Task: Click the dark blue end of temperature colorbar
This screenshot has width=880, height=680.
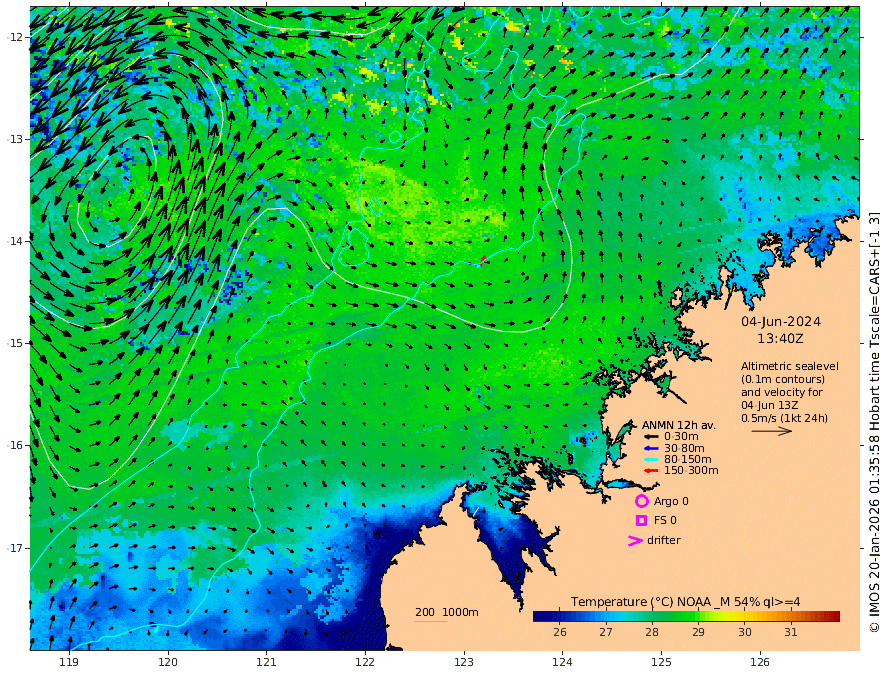Action: pos(541,617)
